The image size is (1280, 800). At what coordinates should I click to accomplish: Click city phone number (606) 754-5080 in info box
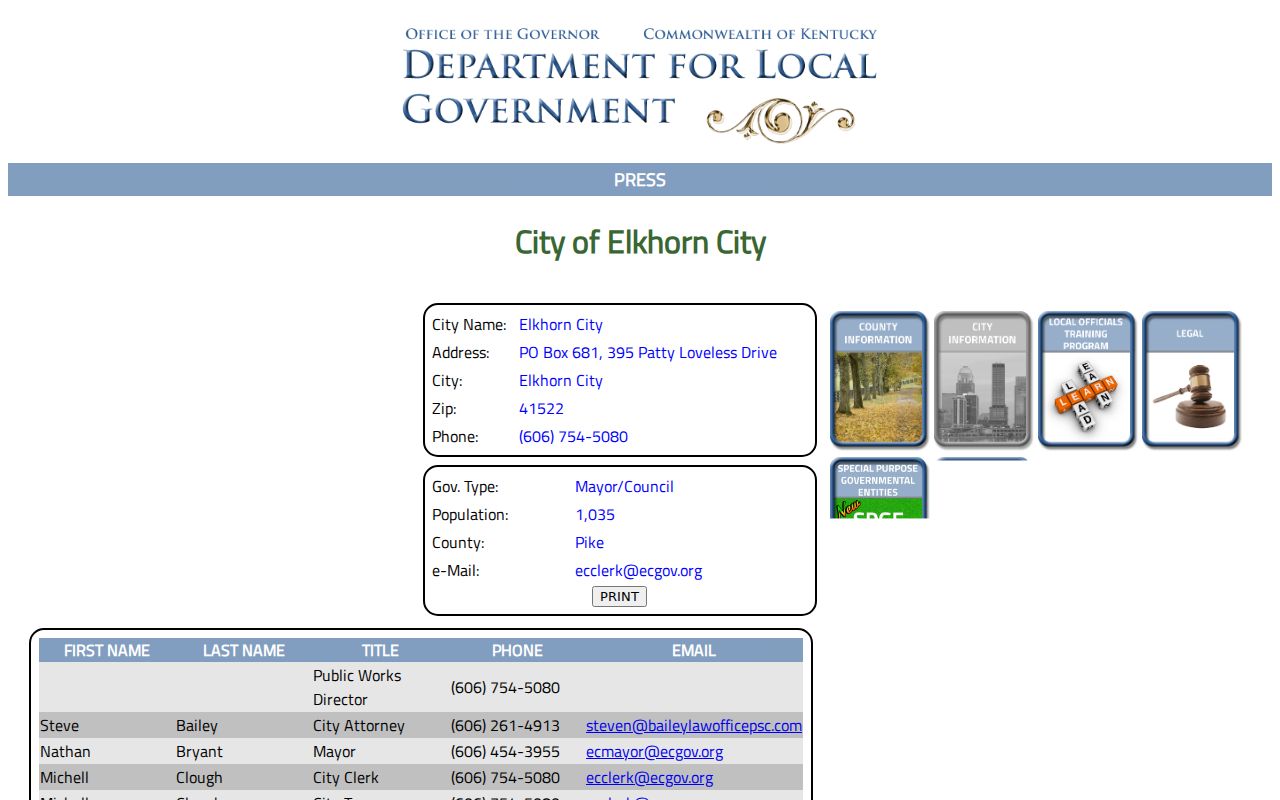[573, 437]
